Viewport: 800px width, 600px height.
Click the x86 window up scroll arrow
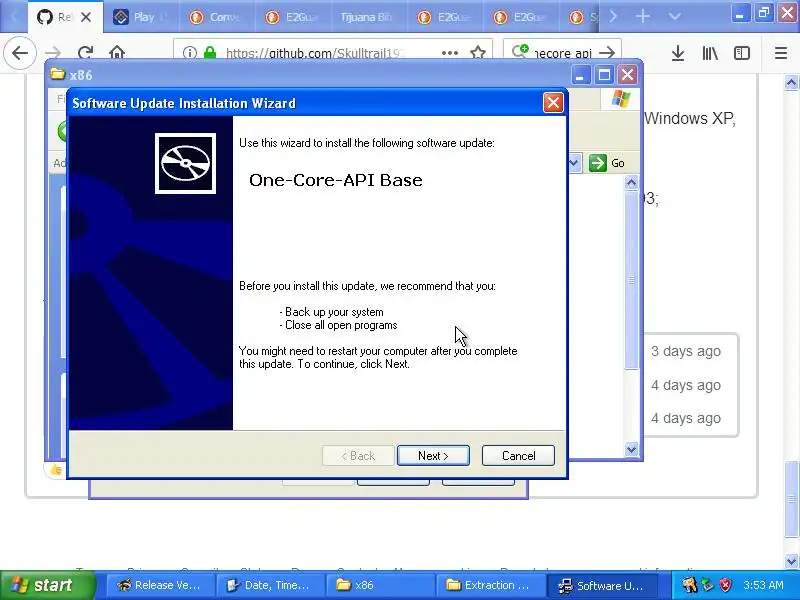pos(631,183)
